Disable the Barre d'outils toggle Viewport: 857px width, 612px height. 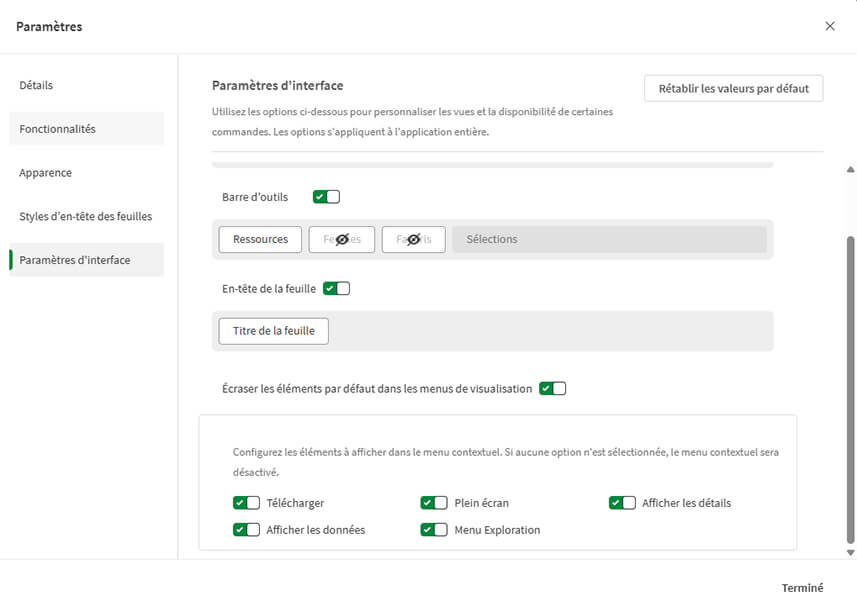pos(325,197)
